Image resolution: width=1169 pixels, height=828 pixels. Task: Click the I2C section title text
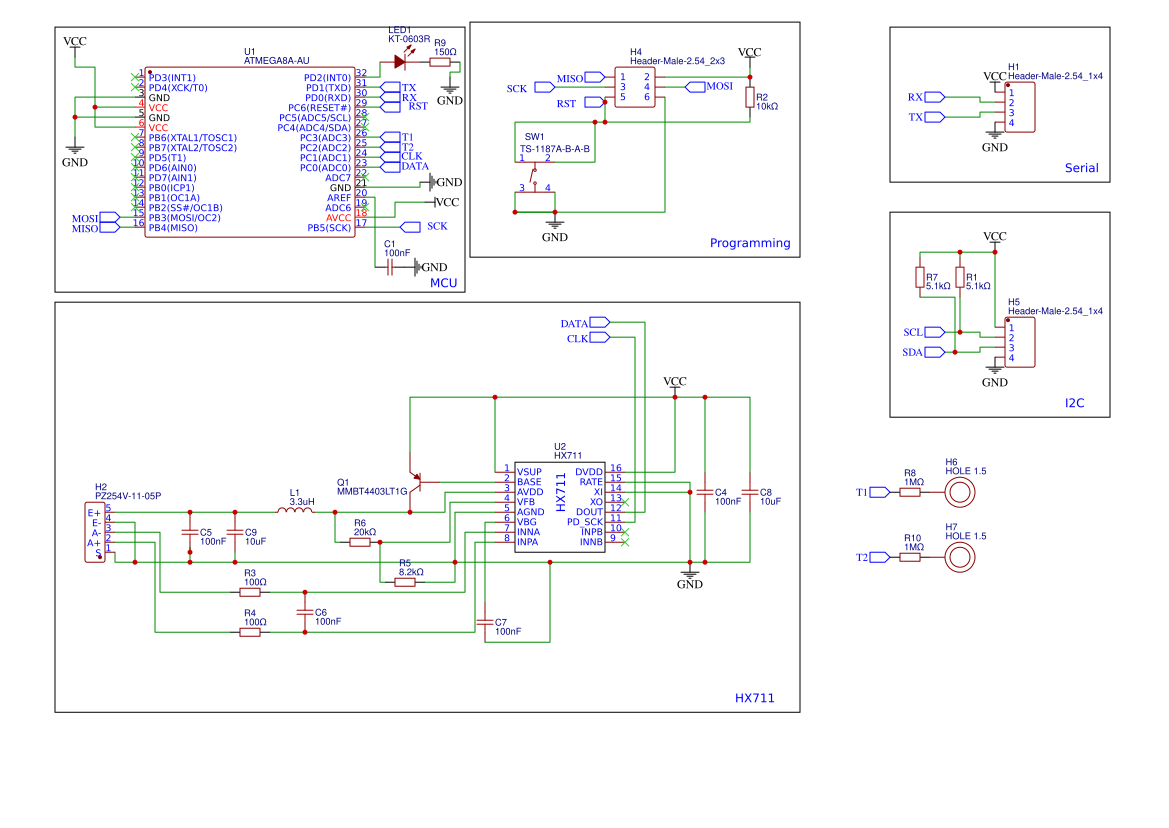coord(1076,404)
